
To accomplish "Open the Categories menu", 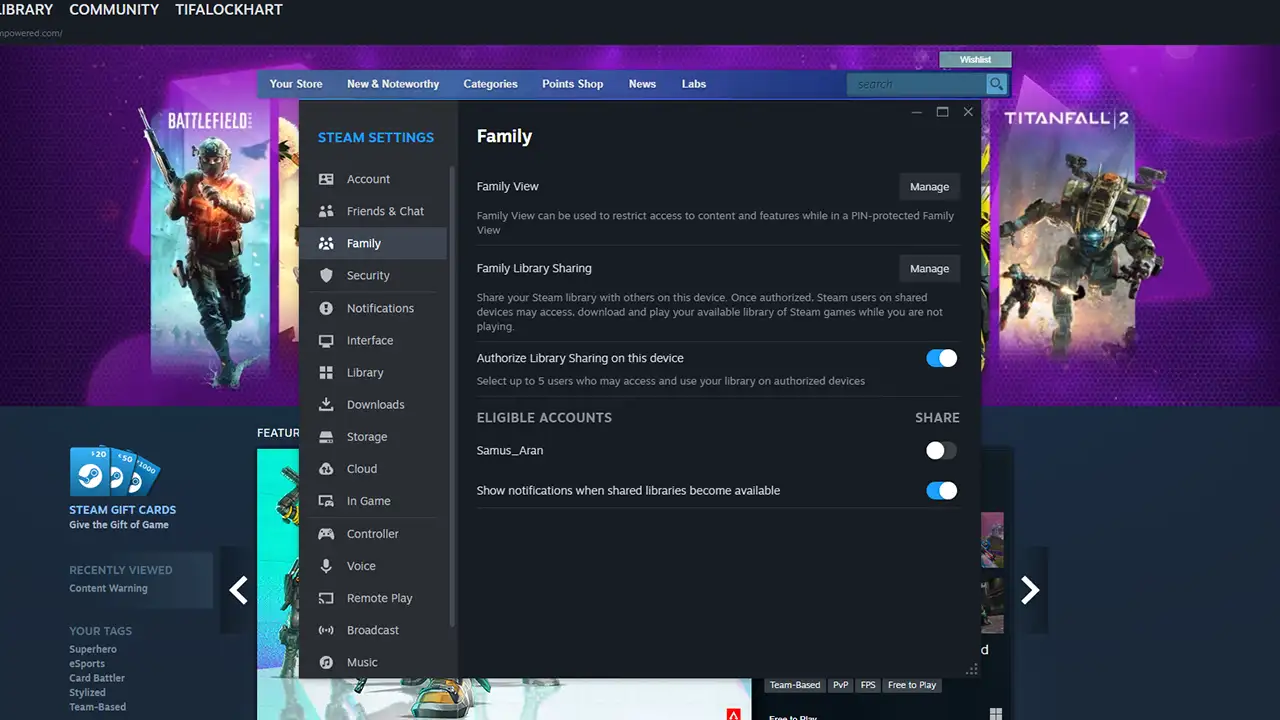I will tap(490, 84).
